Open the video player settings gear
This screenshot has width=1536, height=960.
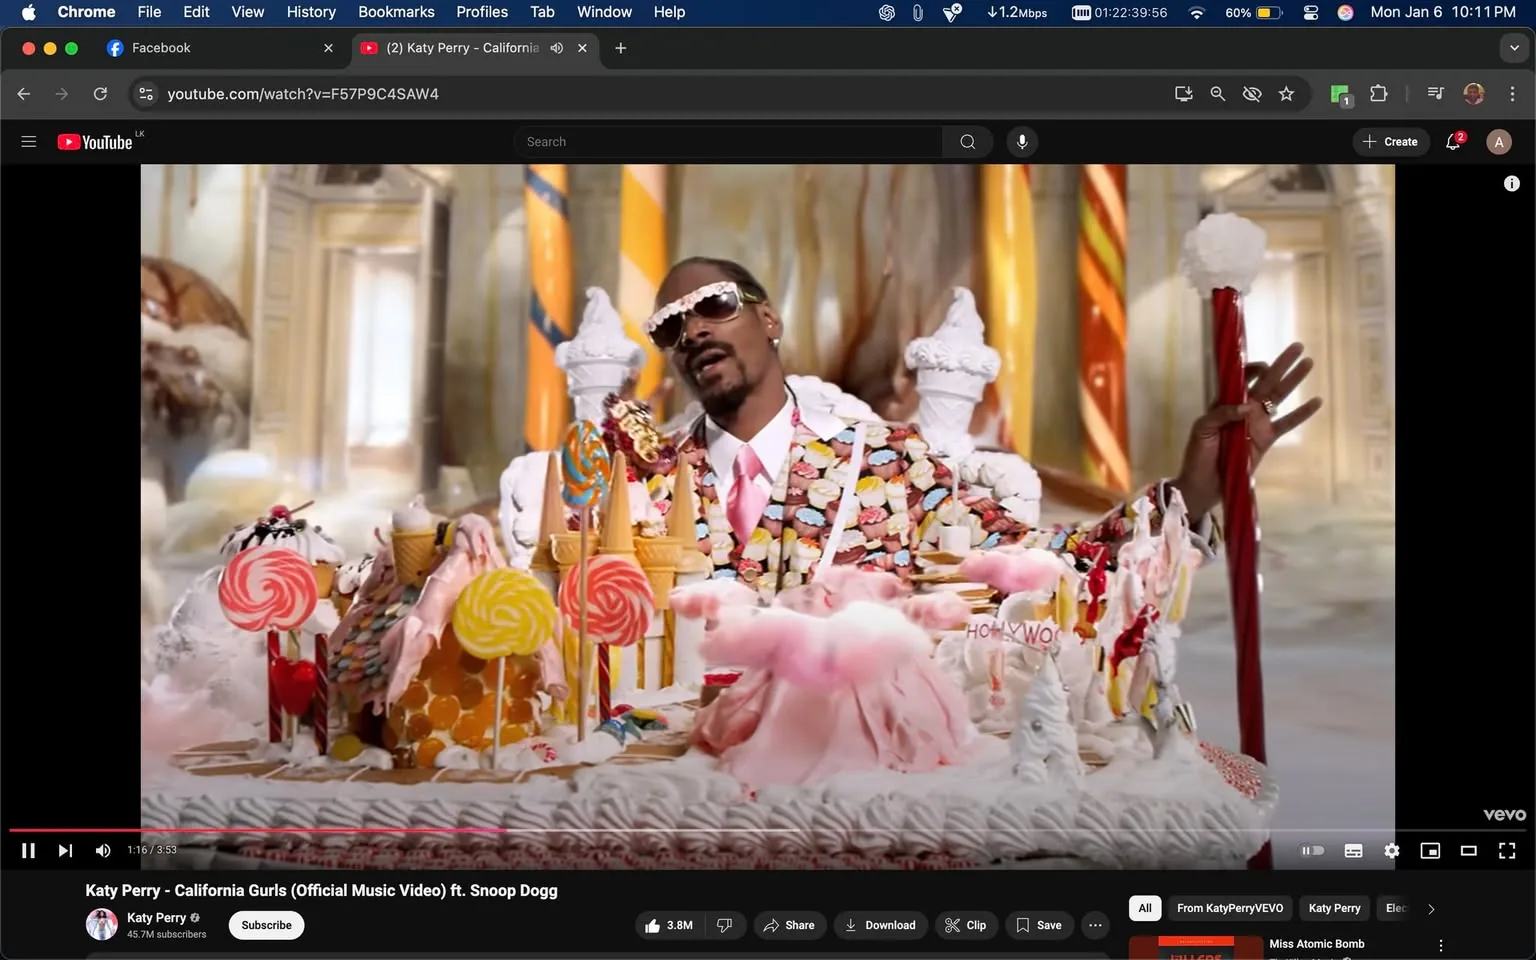click(1391, 850)
